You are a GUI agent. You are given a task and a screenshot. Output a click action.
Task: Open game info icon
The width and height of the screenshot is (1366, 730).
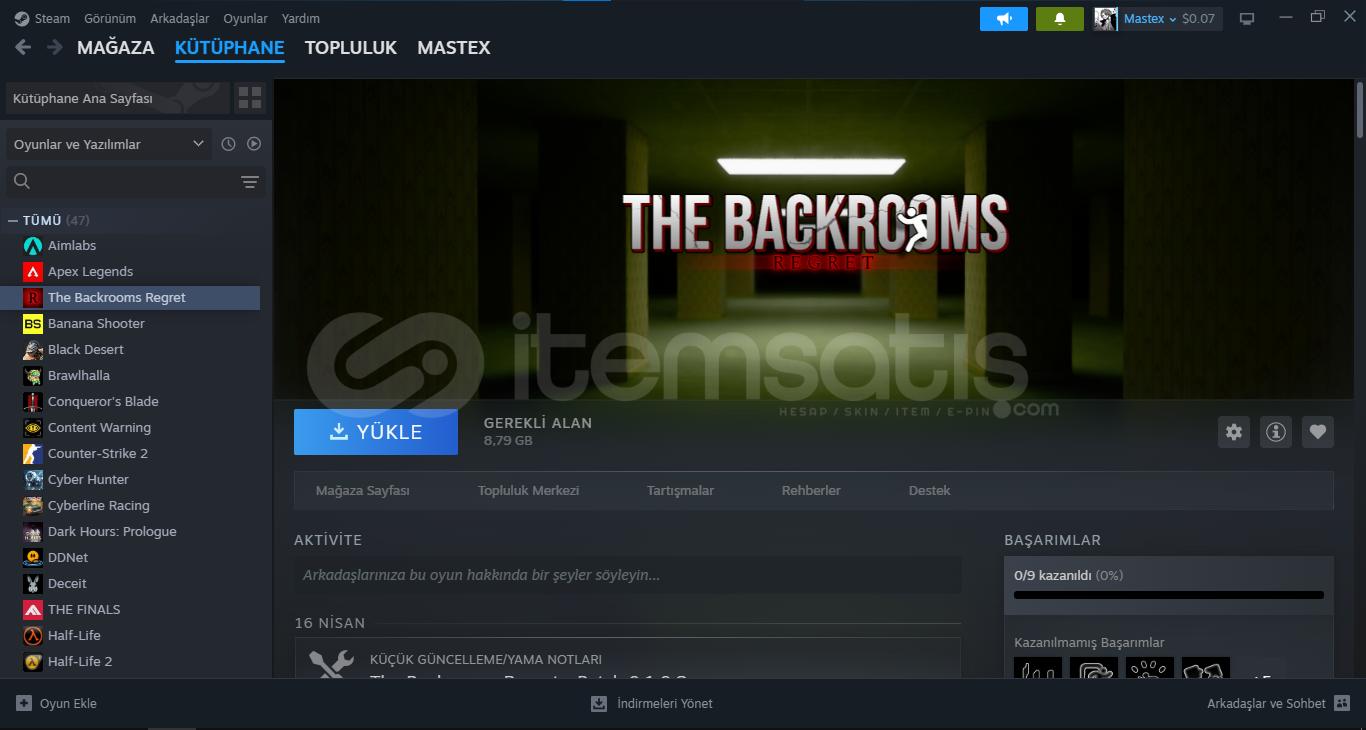[x=1276, y=432]
